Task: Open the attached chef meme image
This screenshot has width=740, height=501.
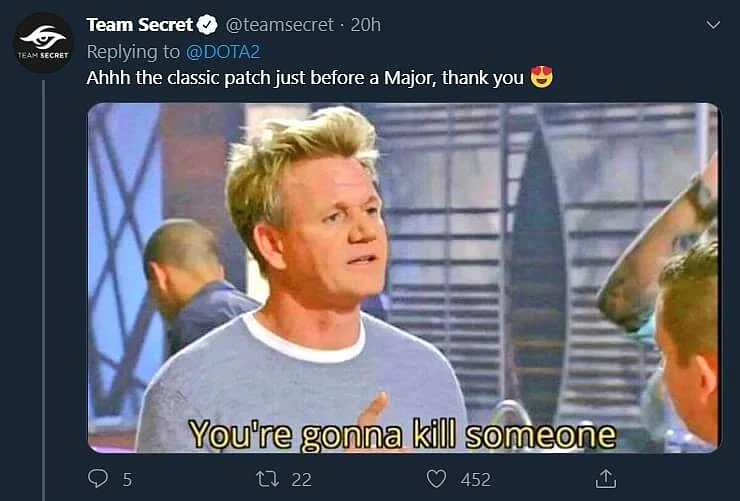Action: [404, 278]
